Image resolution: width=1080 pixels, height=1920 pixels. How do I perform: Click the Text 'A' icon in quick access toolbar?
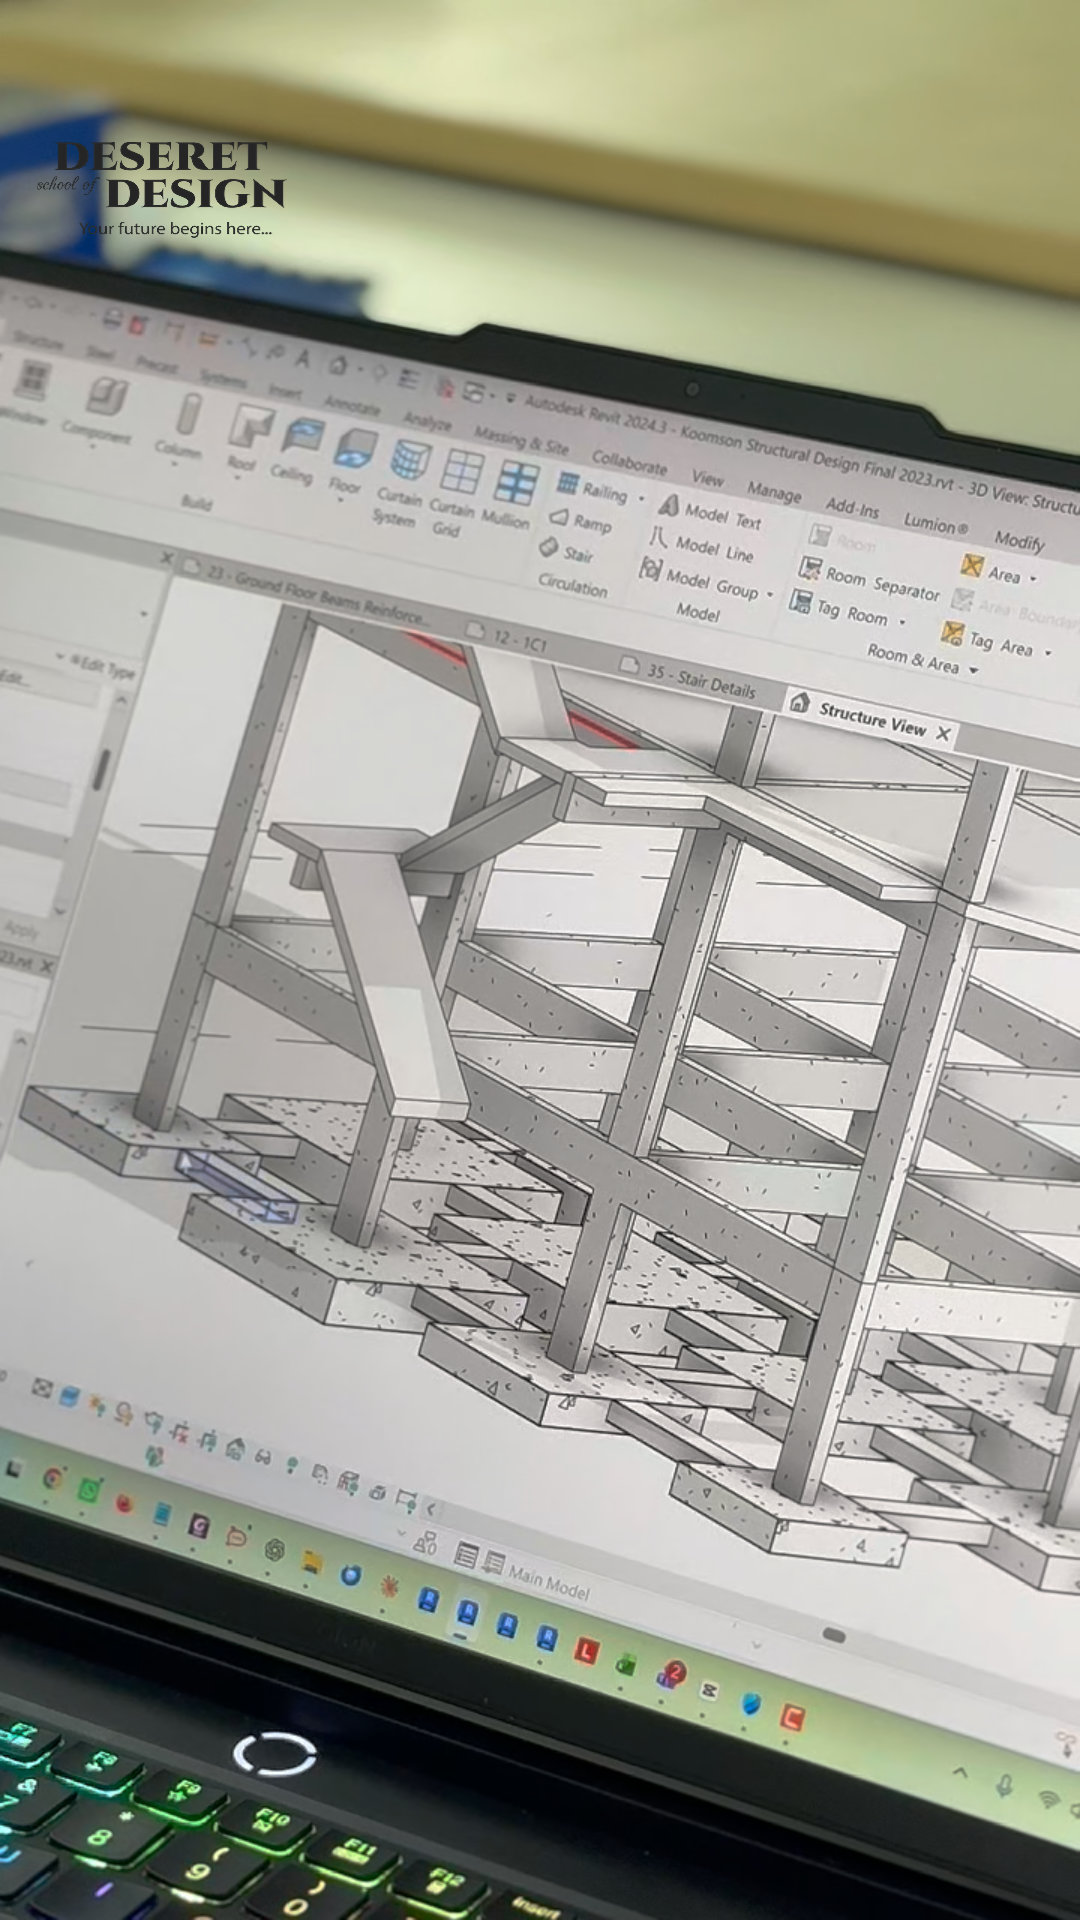(302, 358)
